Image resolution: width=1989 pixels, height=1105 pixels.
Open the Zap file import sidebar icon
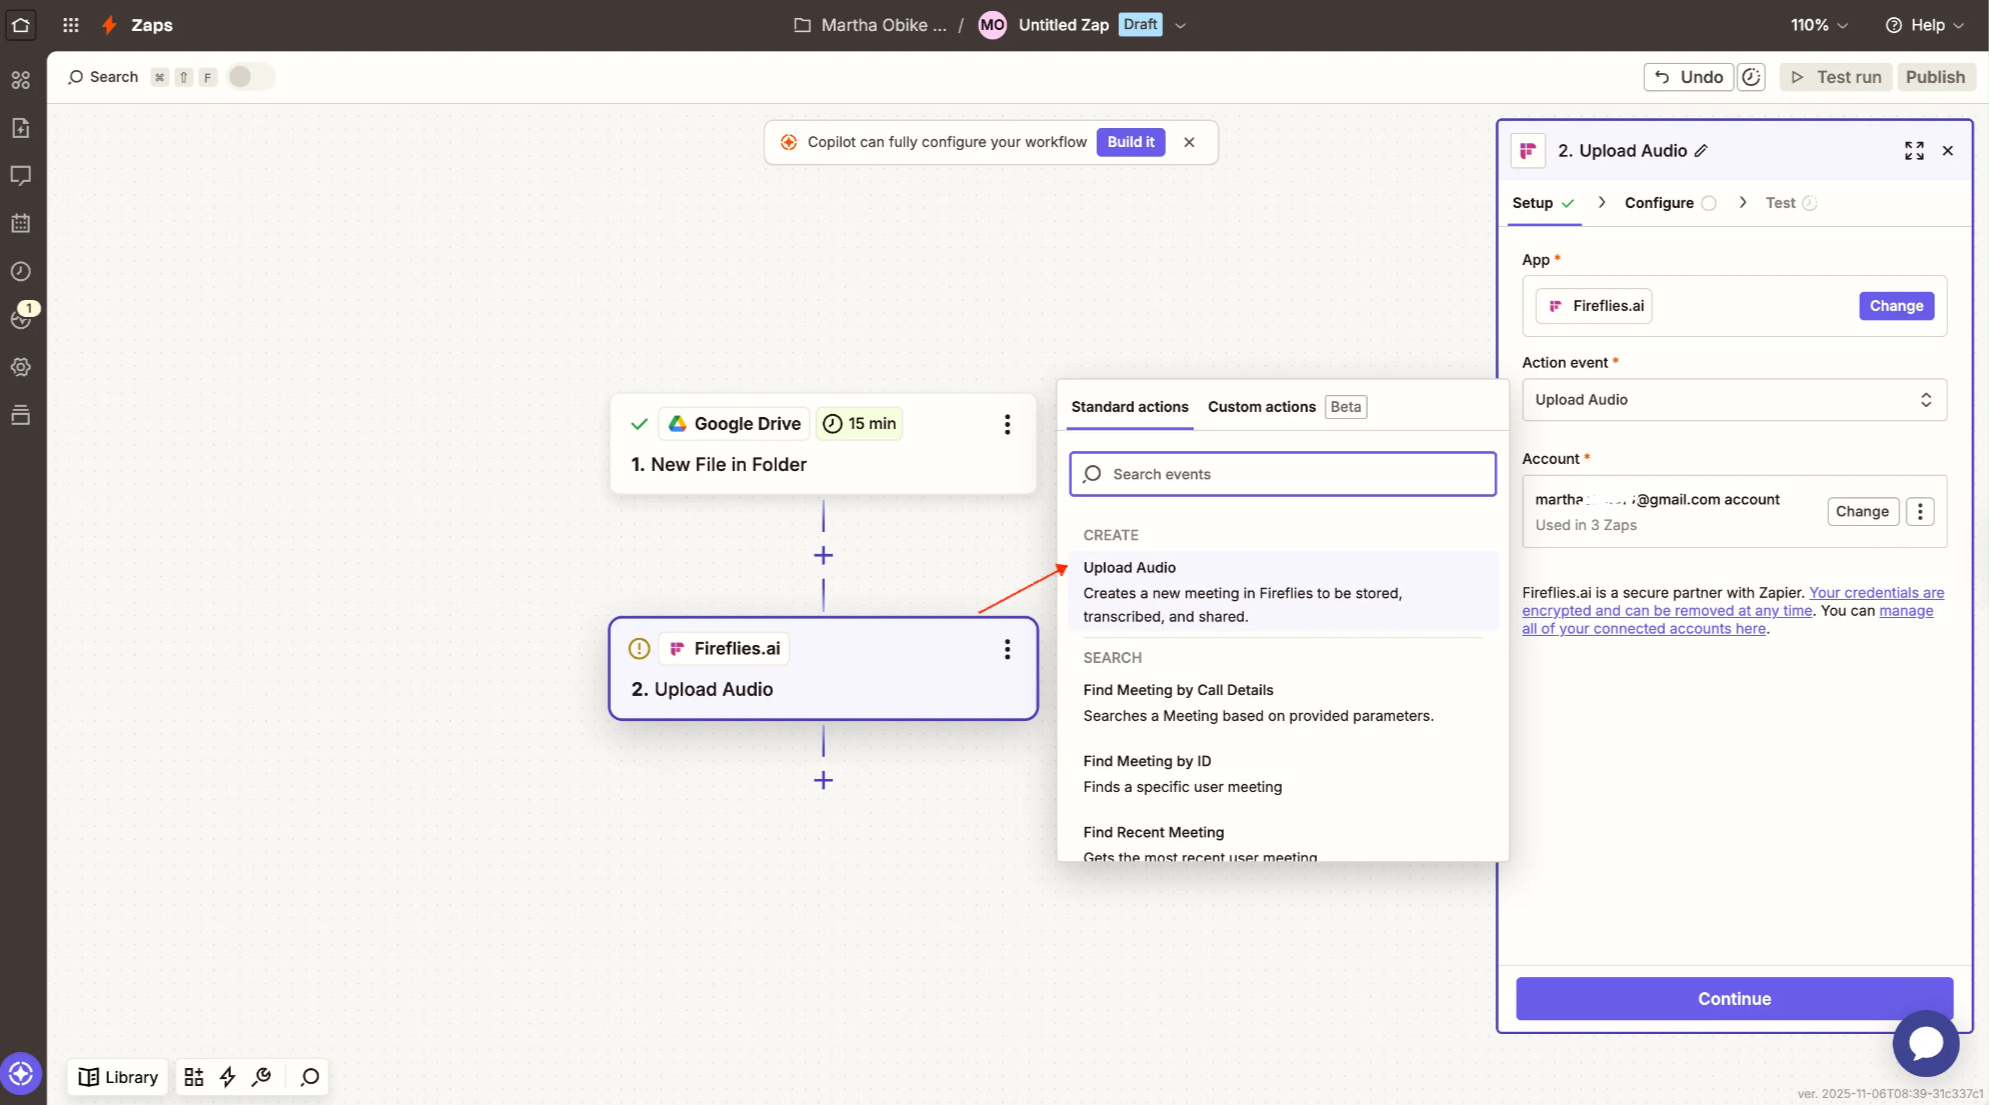point(21,128)
